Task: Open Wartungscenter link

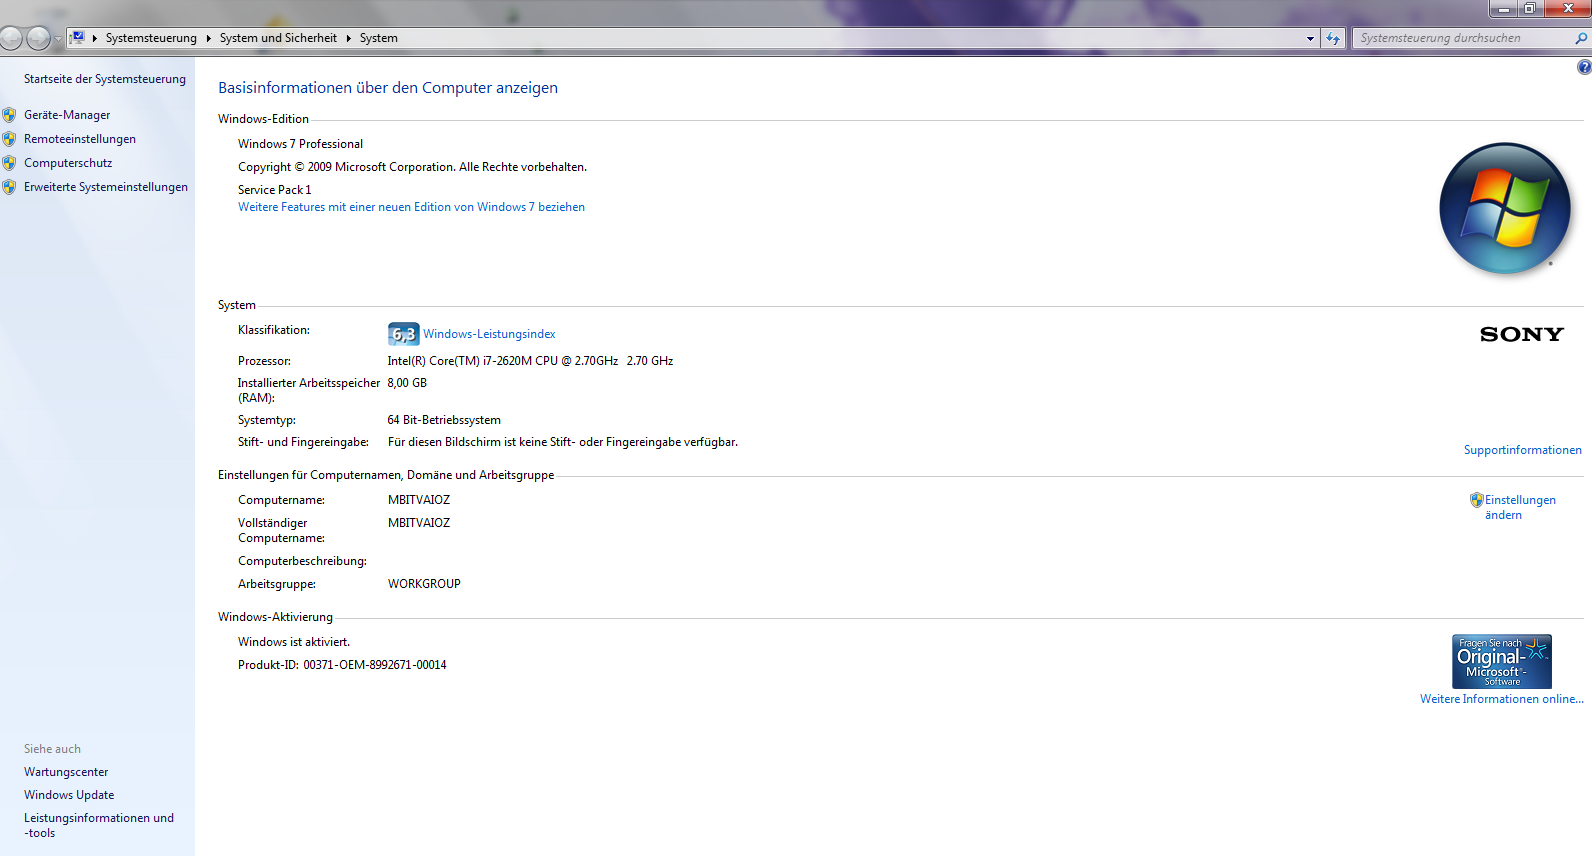Action: pyautogui.click(x=66, y=772)
